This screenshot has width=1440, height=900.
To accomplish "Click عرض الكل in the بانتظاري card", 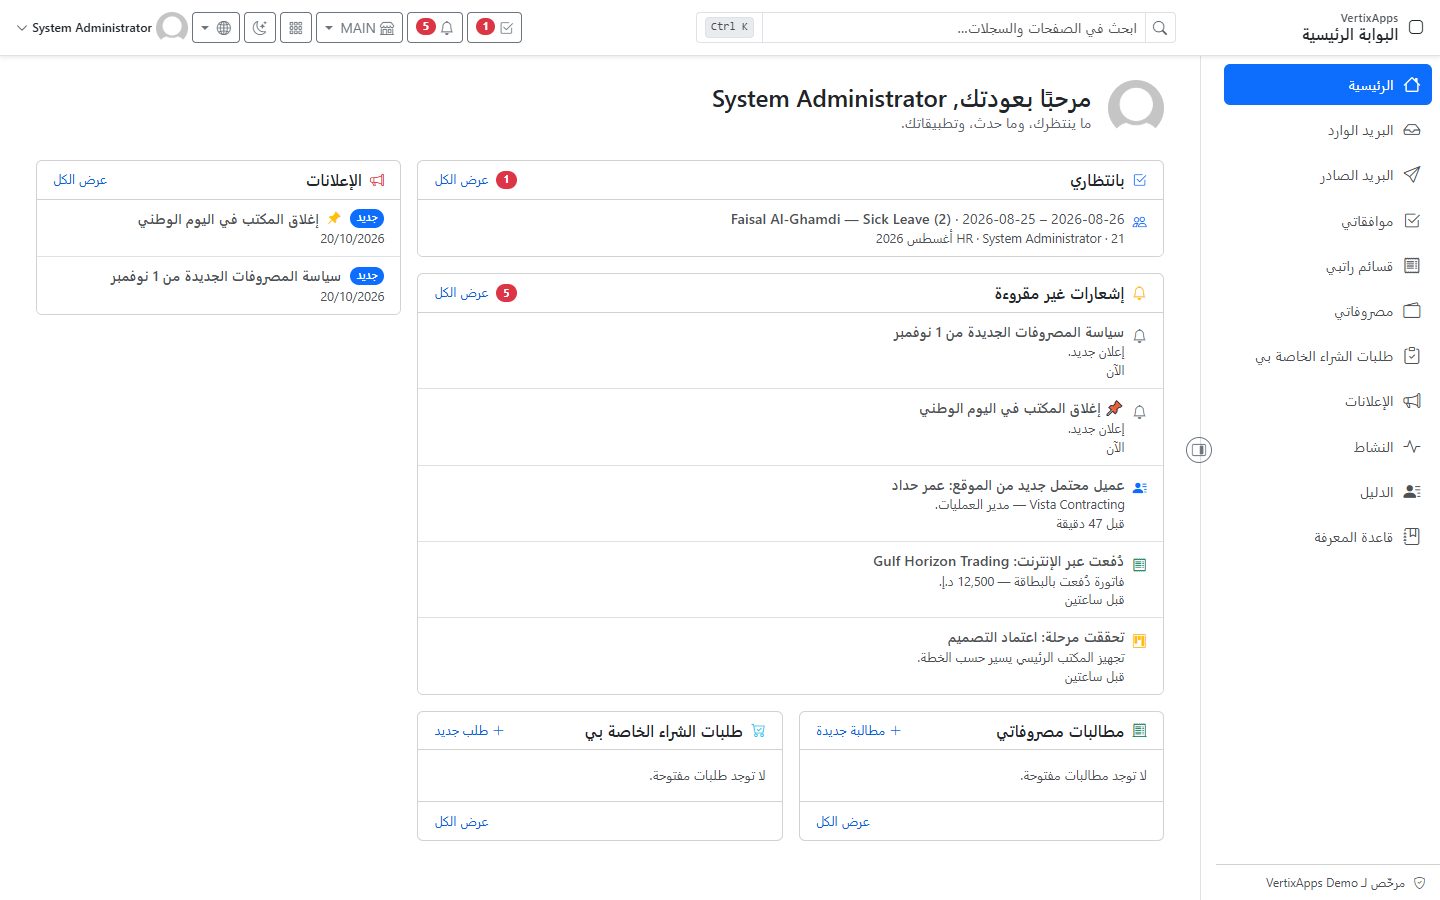I will [461, 180].
